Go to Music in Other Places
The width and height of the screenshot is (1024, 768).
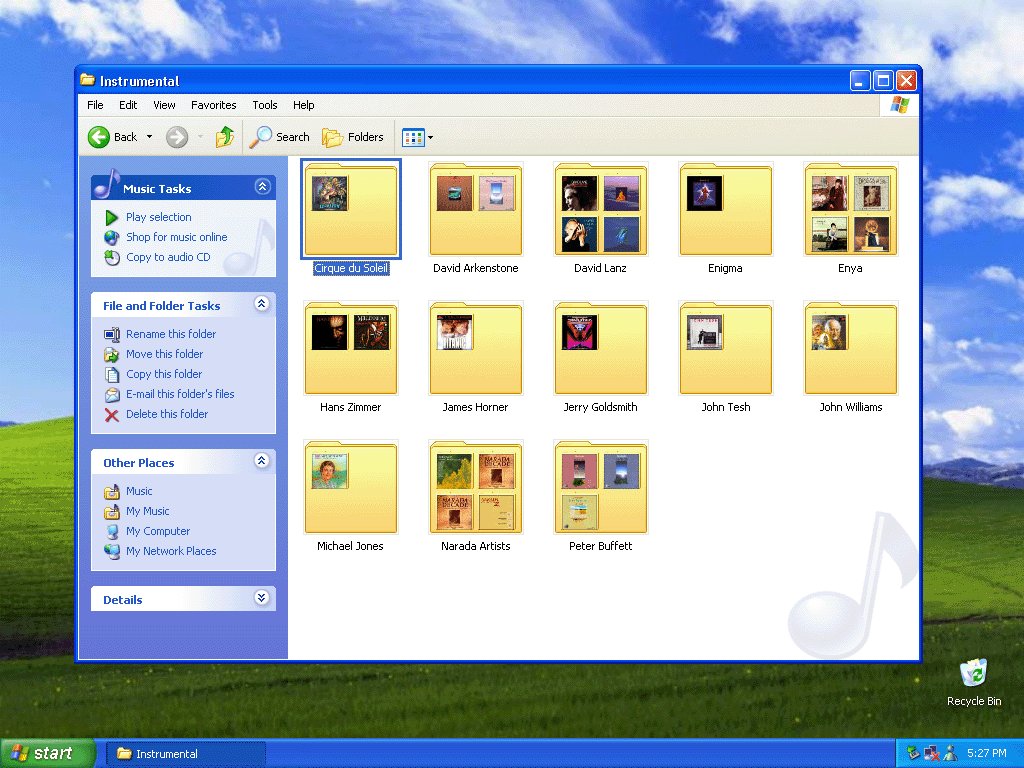tap(138, 491)
